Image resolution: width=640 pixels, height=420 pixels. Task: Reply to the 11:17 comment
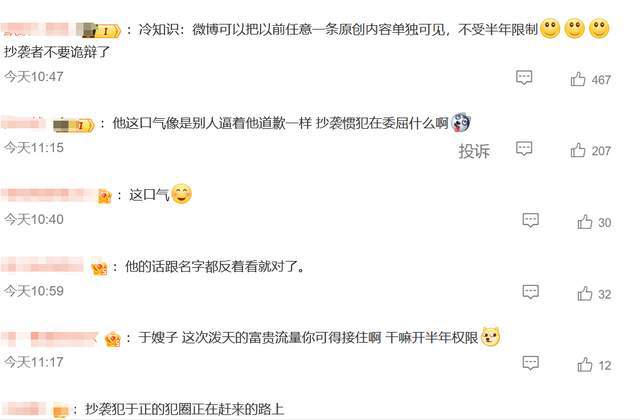[x=531, y=363]
